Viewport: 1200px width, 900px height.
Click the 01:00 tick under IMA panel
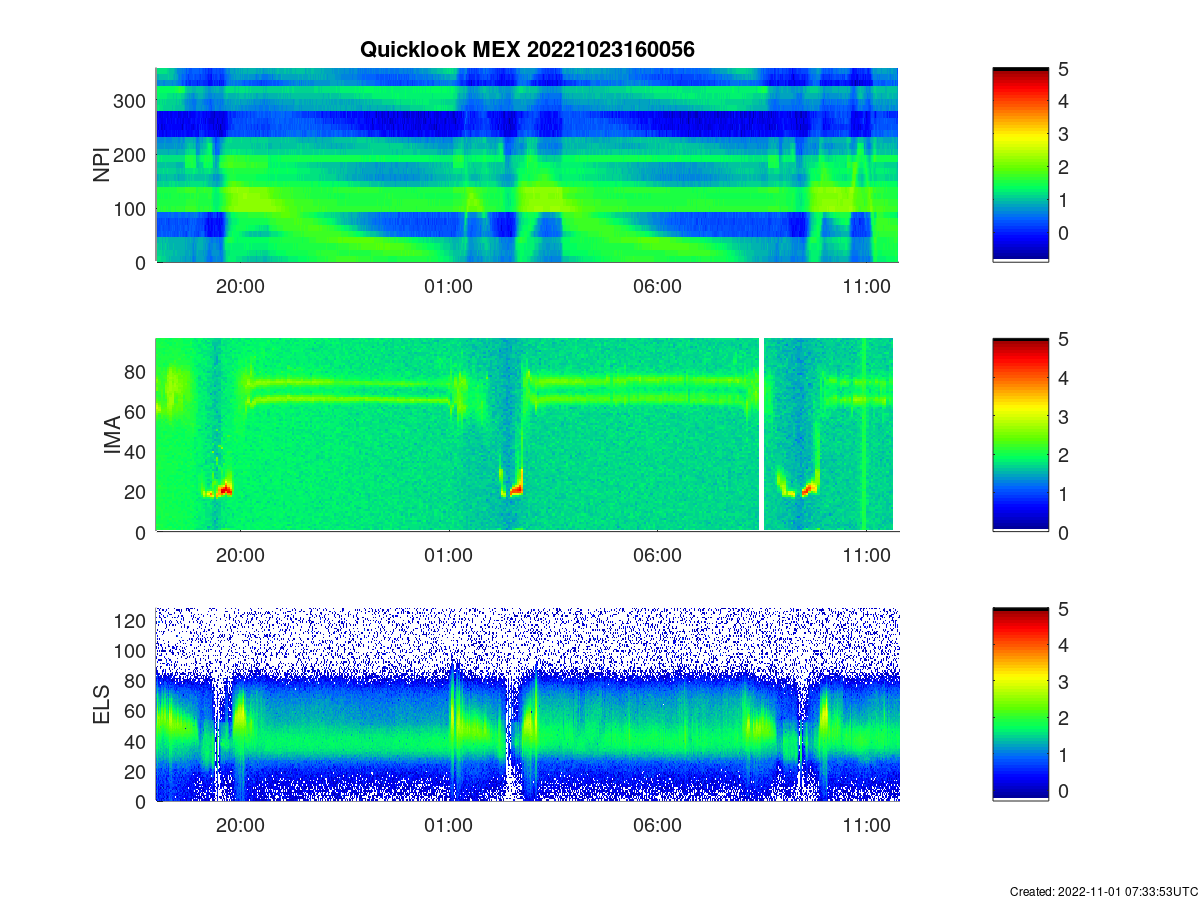(x=449, y=556)
